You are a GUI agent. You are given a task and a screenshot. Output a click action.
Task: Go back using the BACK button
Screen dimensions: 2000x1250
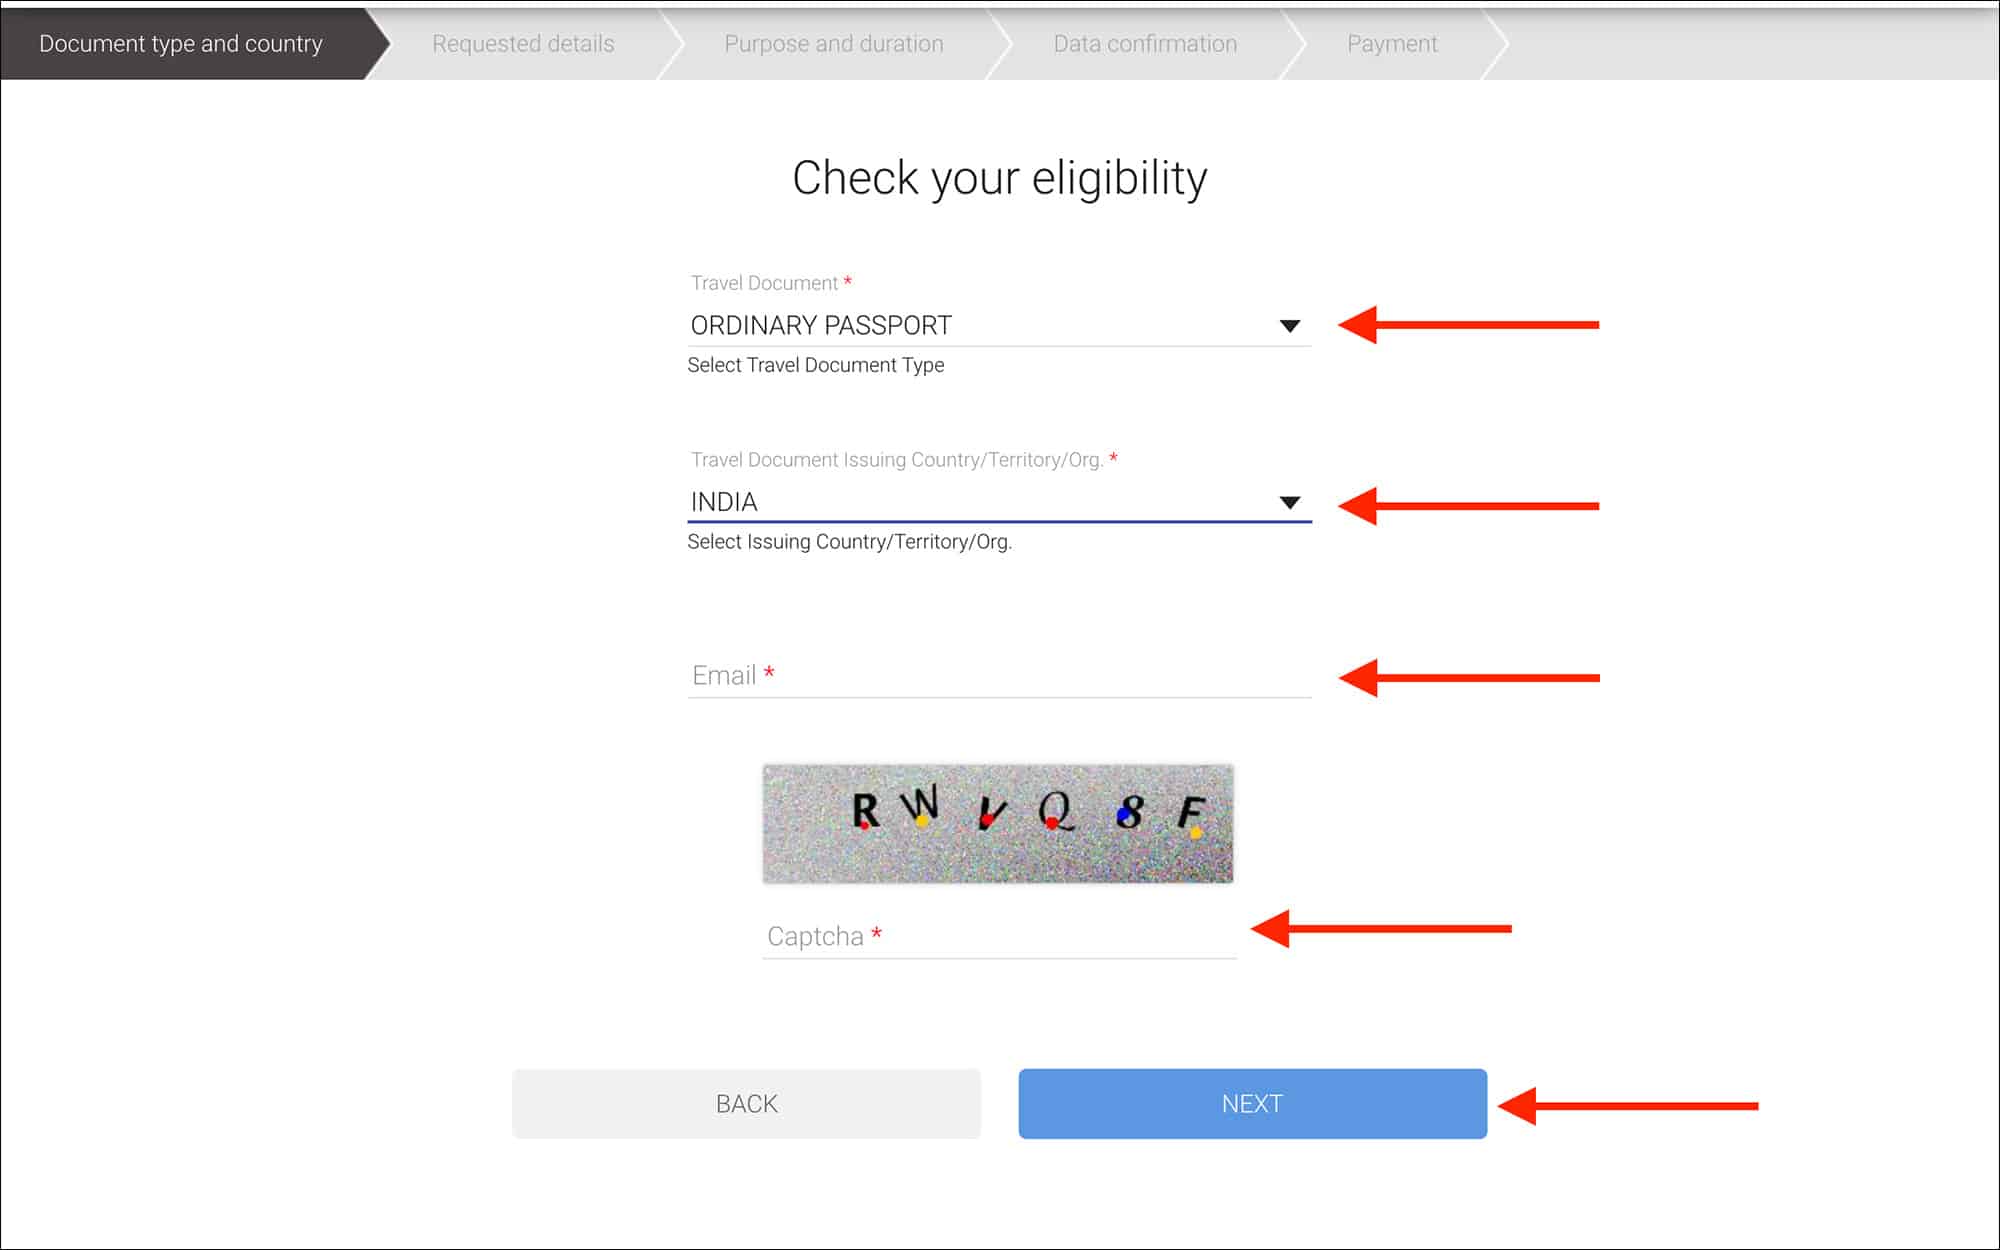coord(746,1104)
